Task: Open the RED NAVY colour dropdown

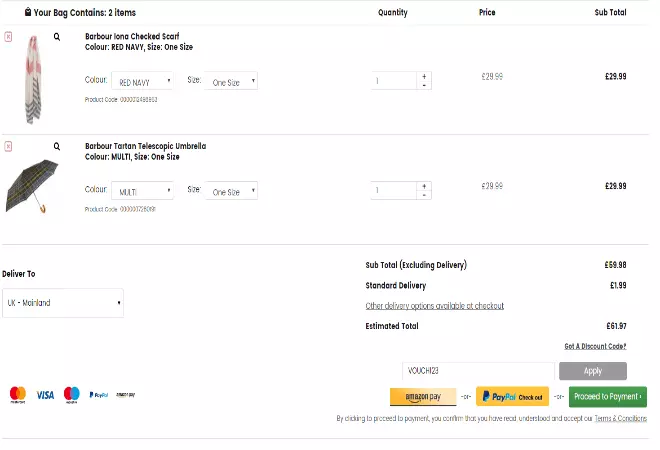Action: tap(142, 82)
